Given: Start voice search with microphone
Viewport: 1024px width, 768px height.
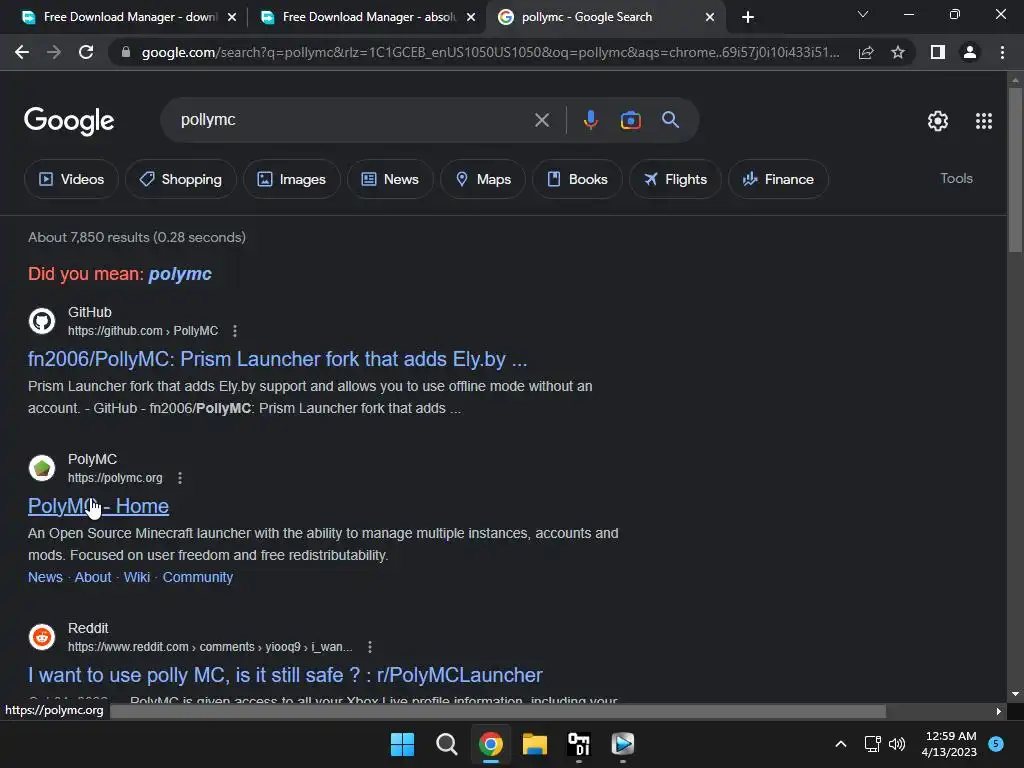Looking at the screenshot, I should (x=590, y=120).
